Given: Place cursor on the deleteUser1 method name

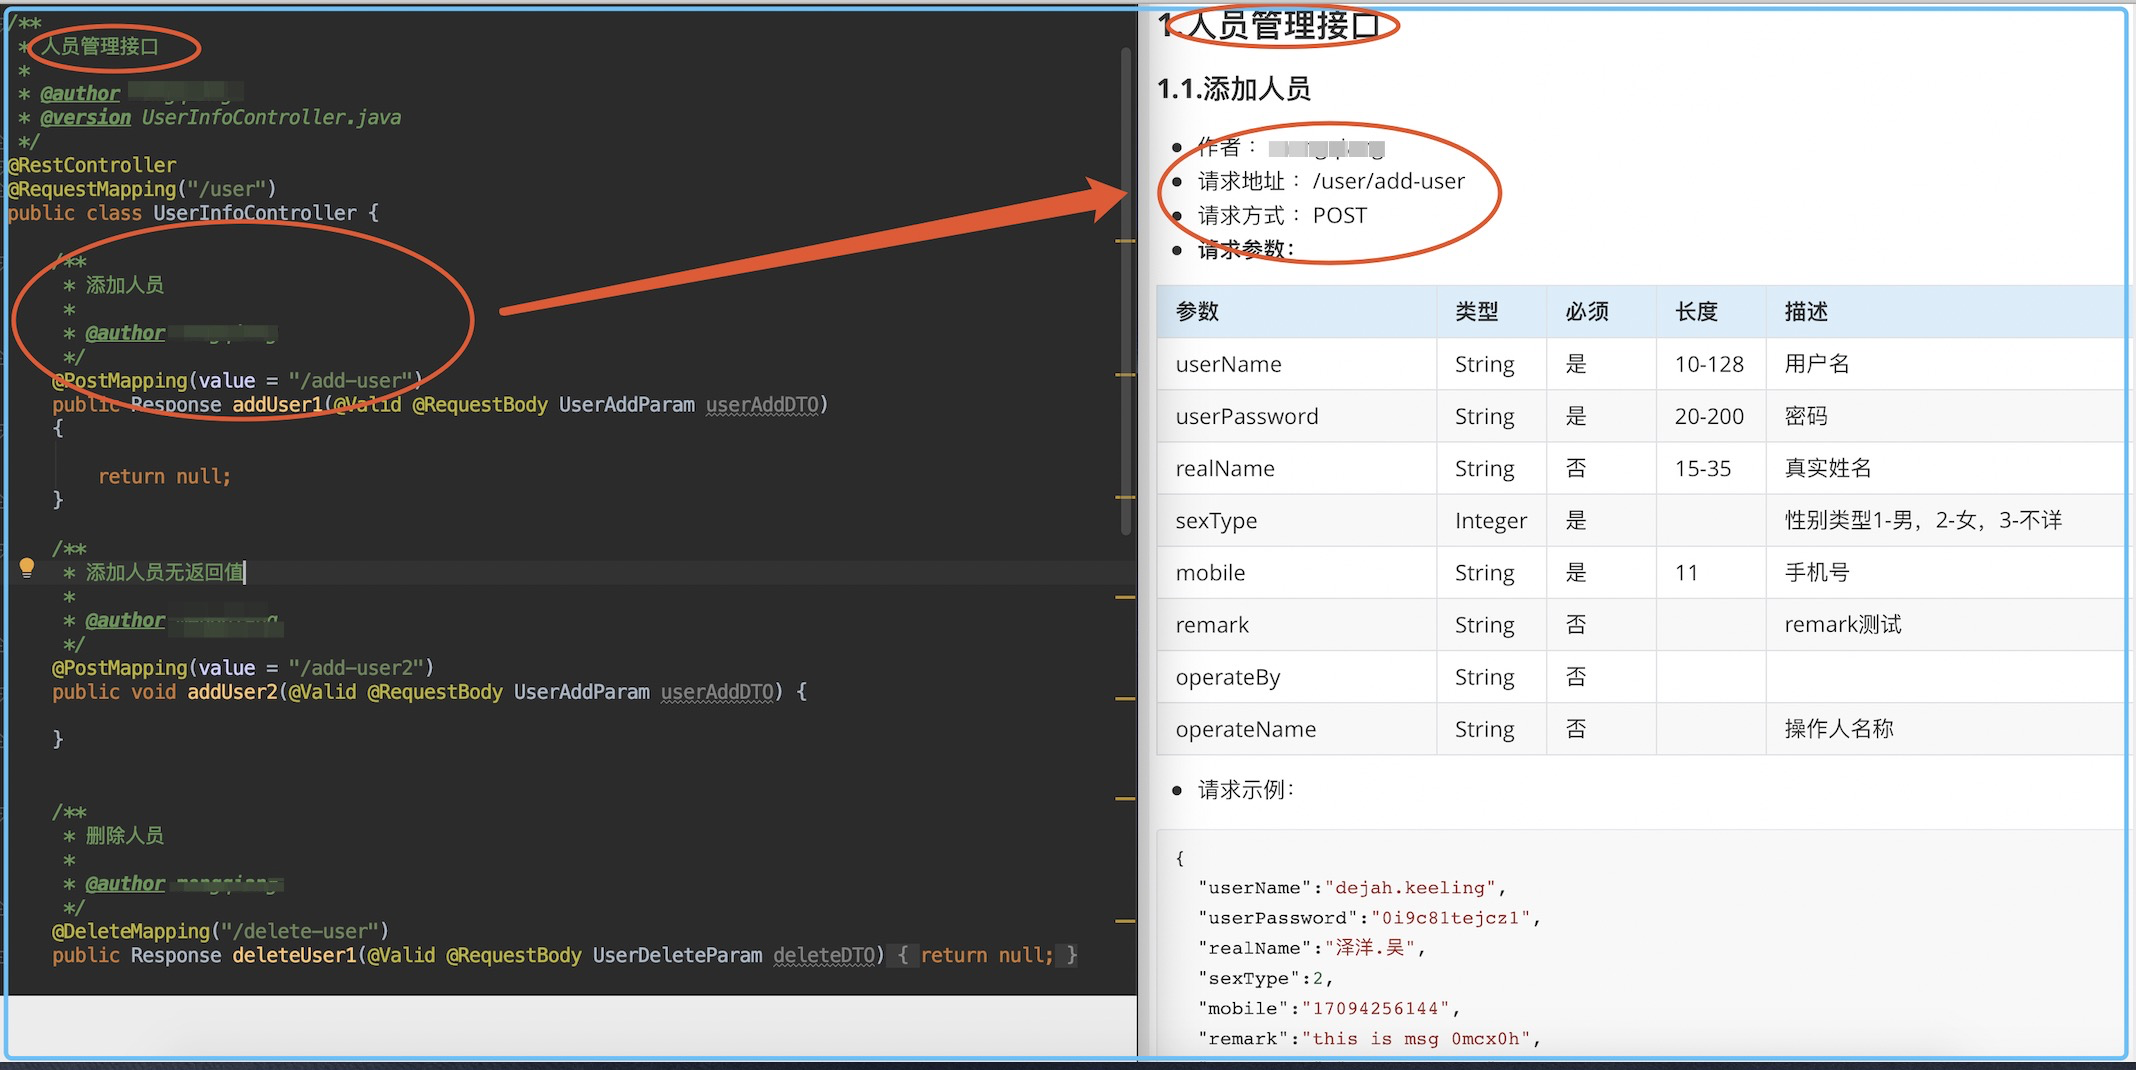Looking at the screenshot, I should pos(294,955).
